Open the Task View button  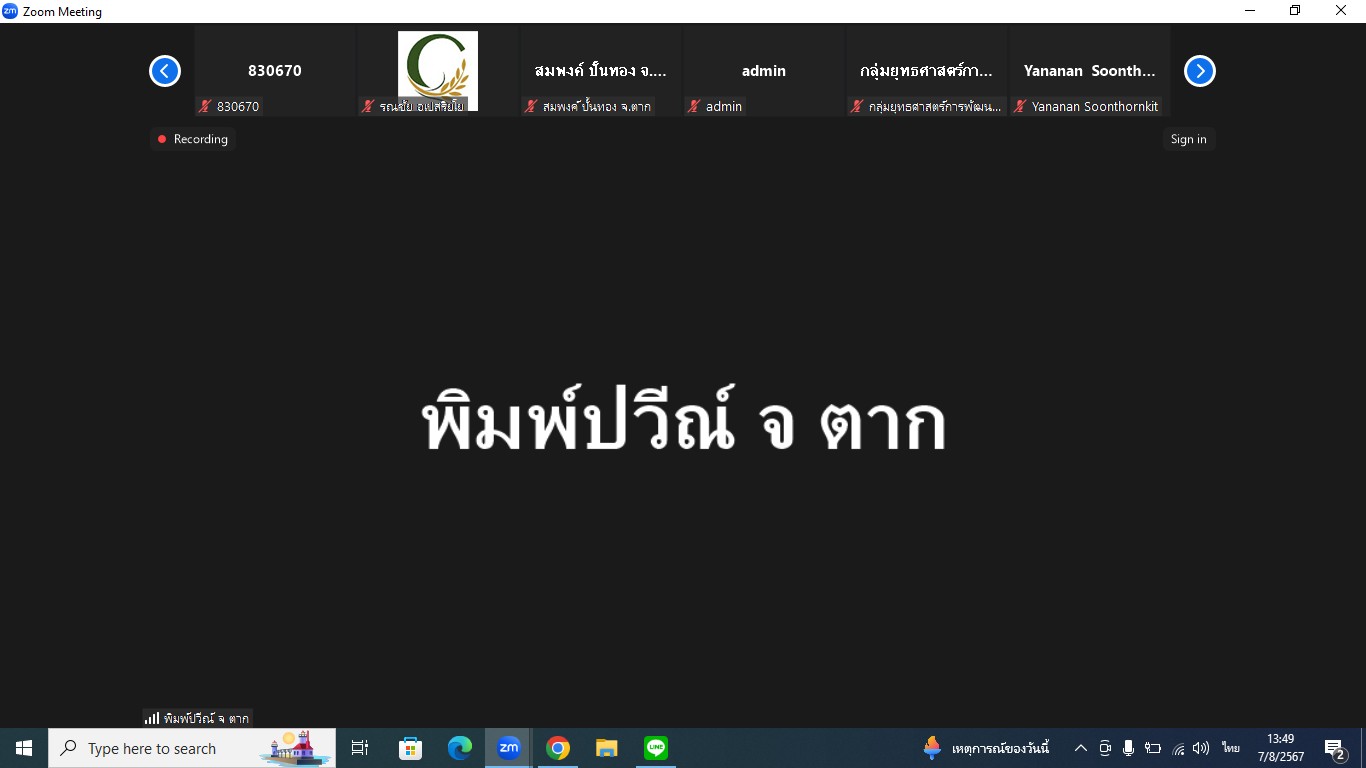point(361,748)
